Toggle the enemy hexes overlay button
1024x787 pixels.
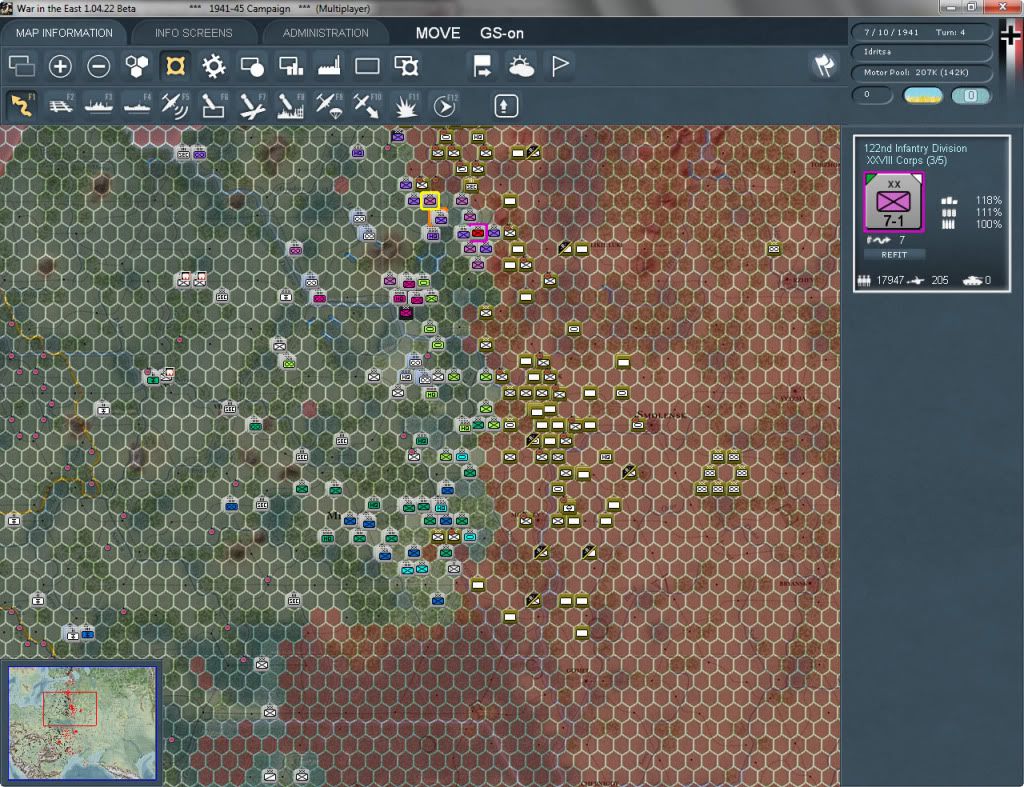175,66
